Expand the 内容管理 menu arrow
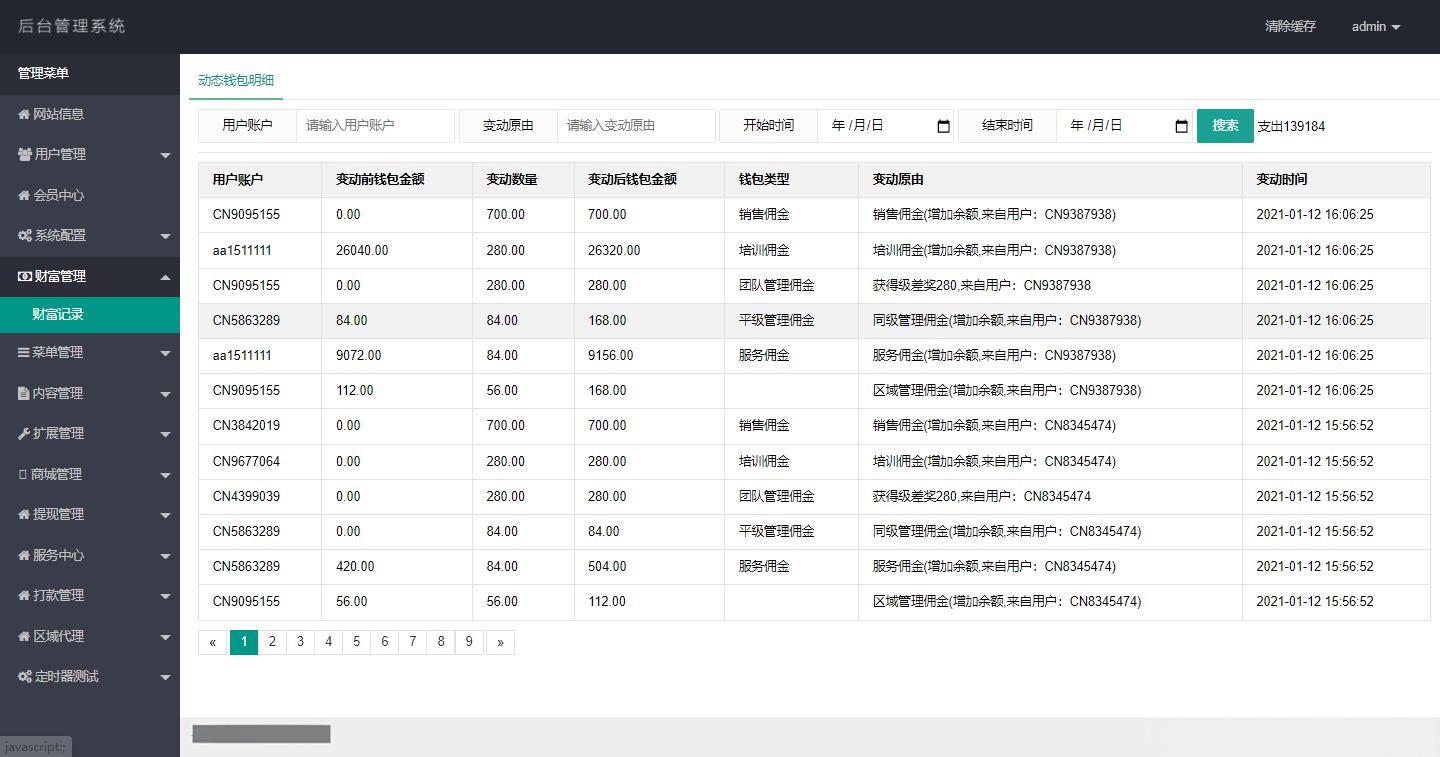 pyautogui.click(x=165, y=394)
